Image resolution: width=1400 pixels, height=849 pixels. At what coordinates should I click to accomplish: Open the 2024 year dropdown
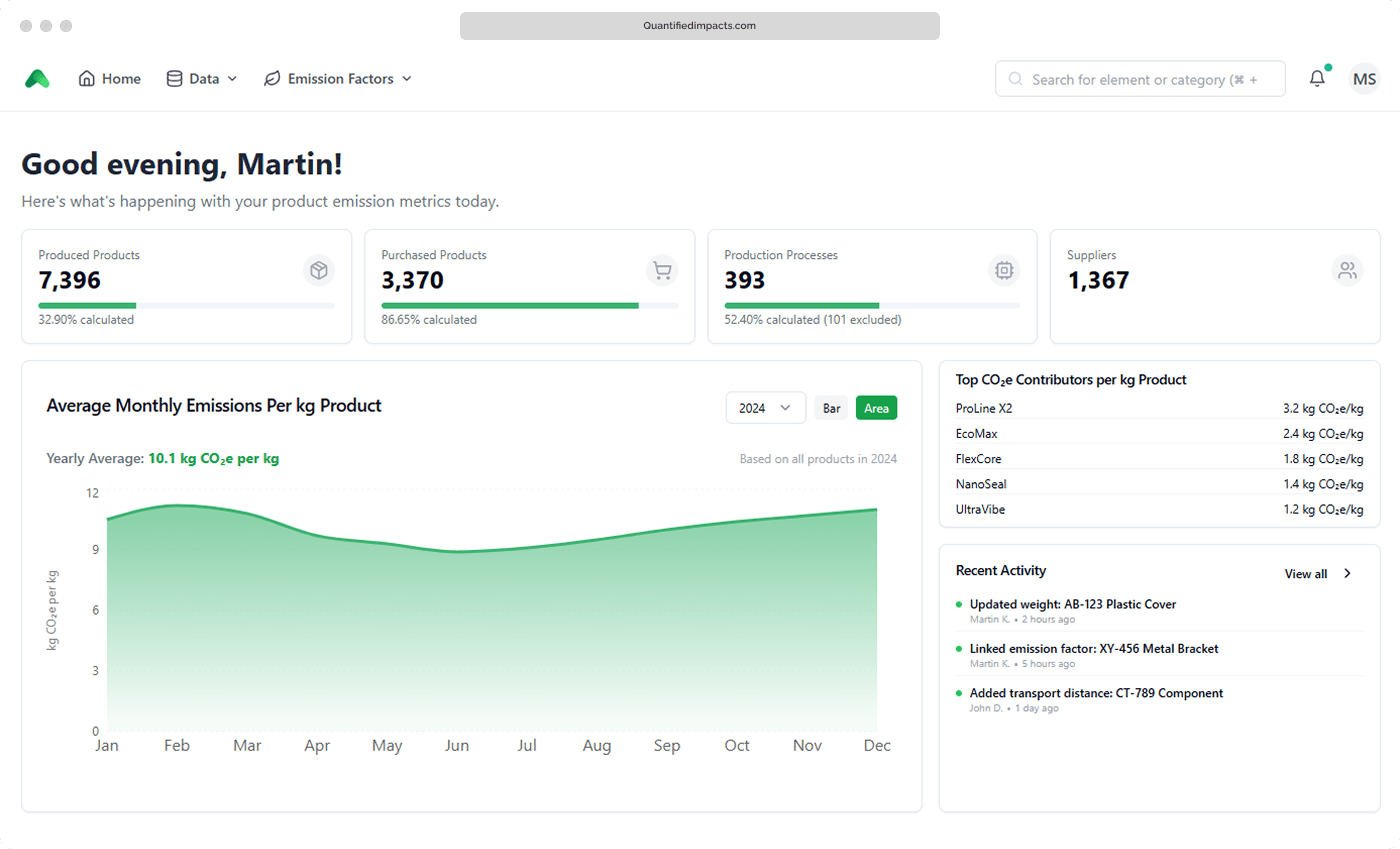click(766, 408)
